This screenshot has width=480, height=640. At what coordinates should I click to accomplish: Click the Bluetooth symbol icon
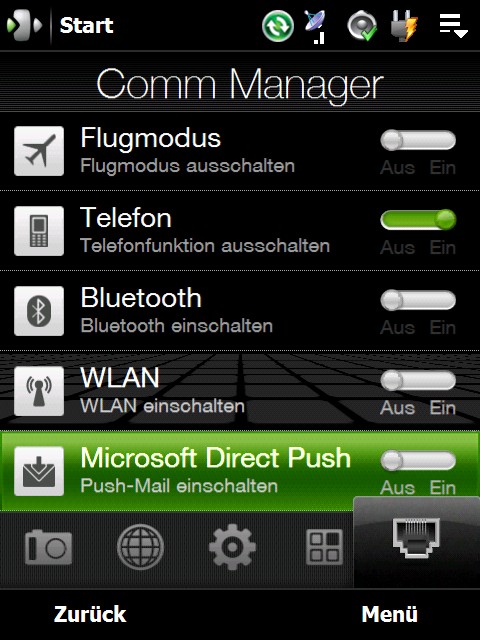(39, 311)
